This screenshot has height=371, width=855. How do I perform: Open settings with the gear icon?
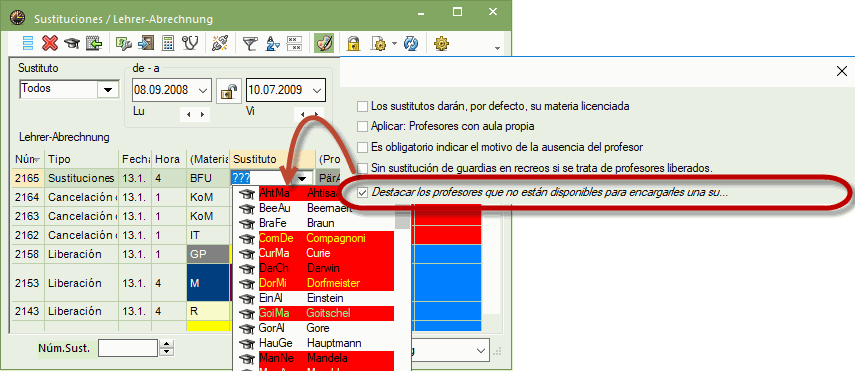[x=441, y=44]
